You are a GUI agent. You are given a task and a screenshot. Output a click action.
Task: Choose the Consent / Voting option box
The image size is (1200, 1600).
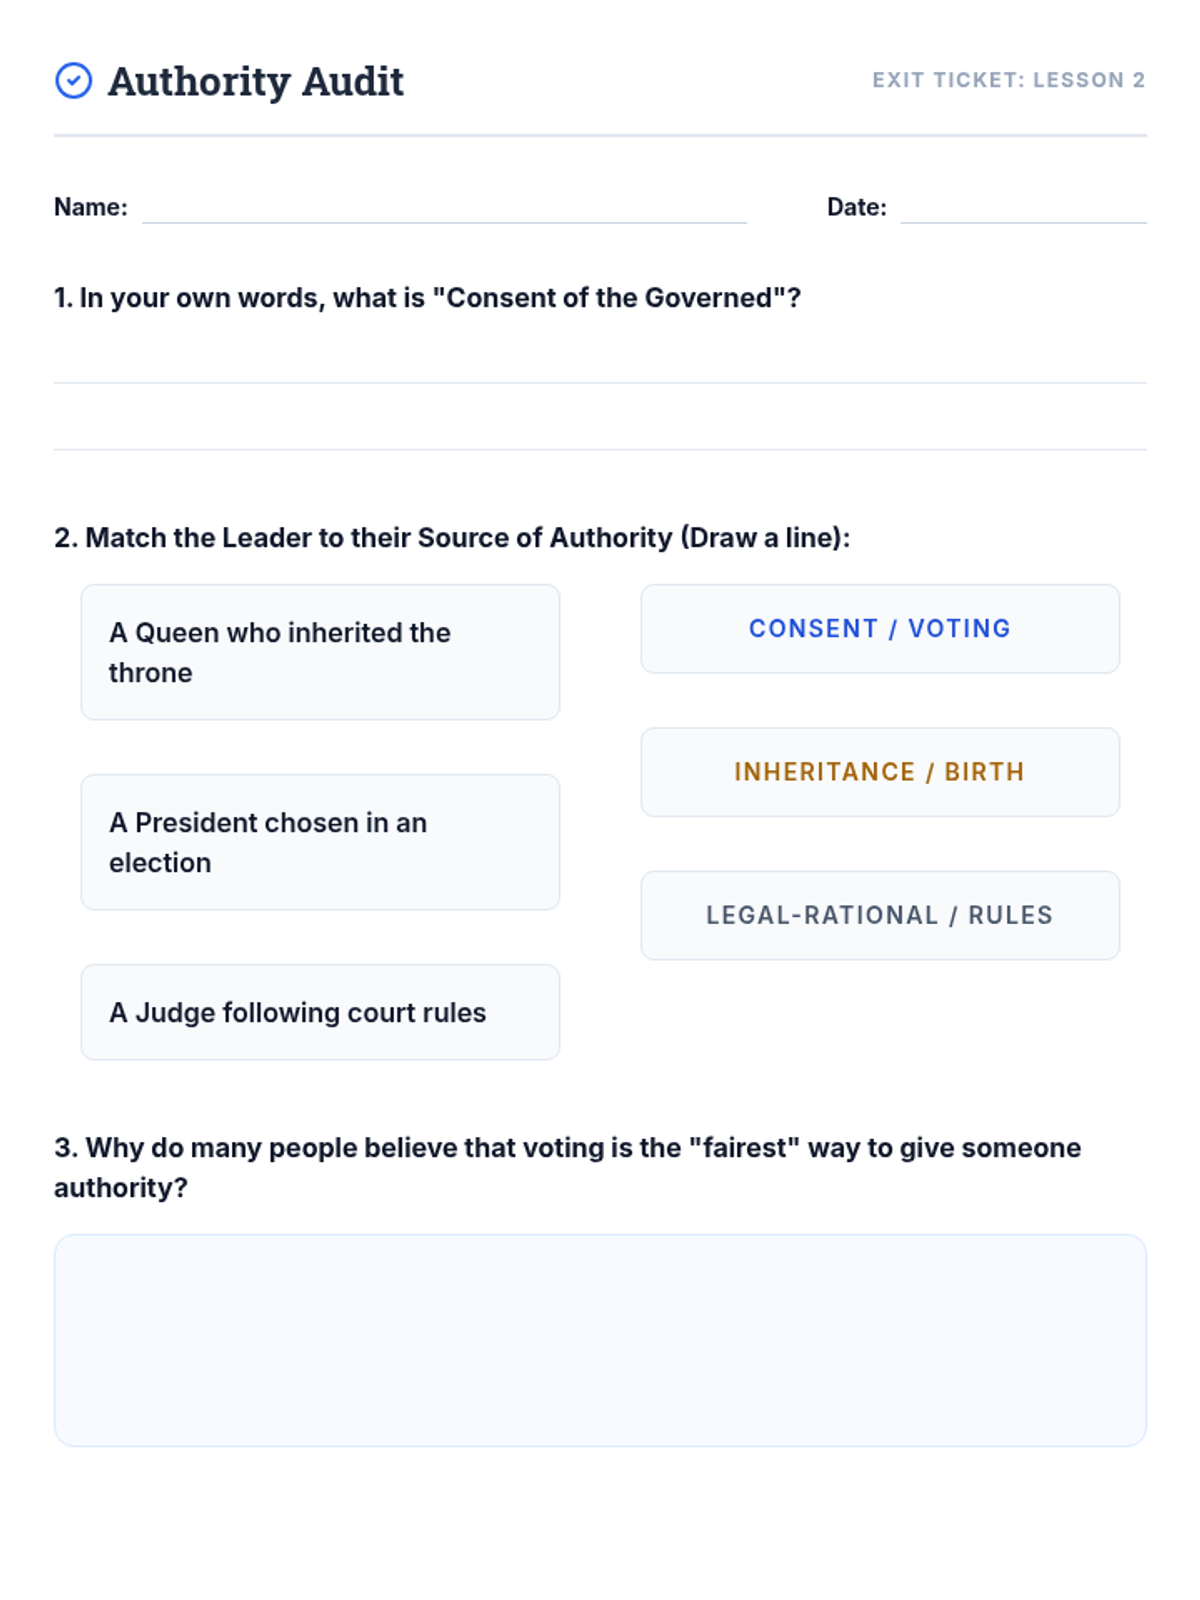[x=880, y=629]
